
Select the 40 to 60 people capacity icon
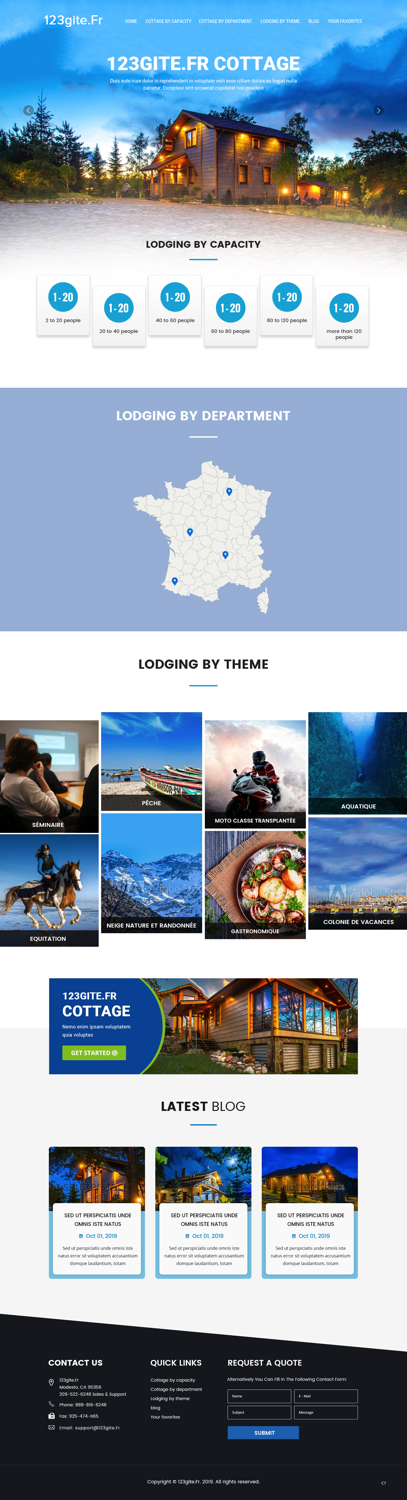point(175,297)
